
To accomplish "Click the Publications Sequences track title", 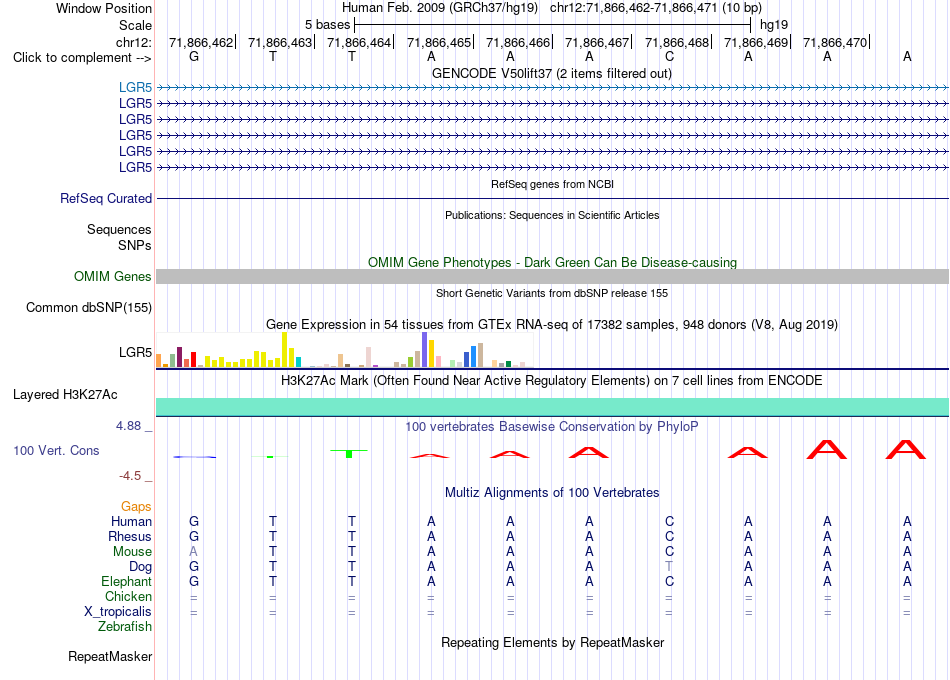I will point(552,215).
